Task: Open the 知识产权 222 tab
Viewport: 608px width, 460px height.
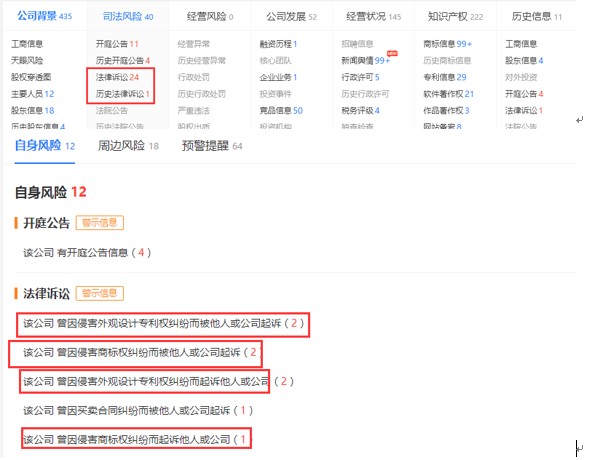Action: pyautogui.click(x=455, y=16)
